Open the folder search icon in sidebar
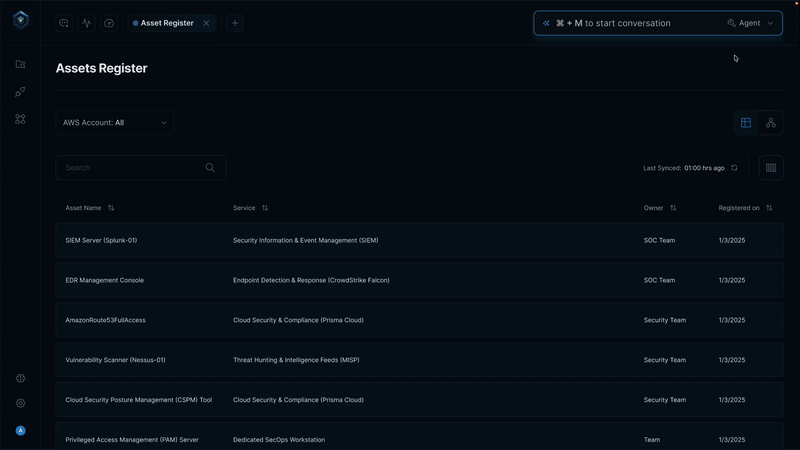 20,64
